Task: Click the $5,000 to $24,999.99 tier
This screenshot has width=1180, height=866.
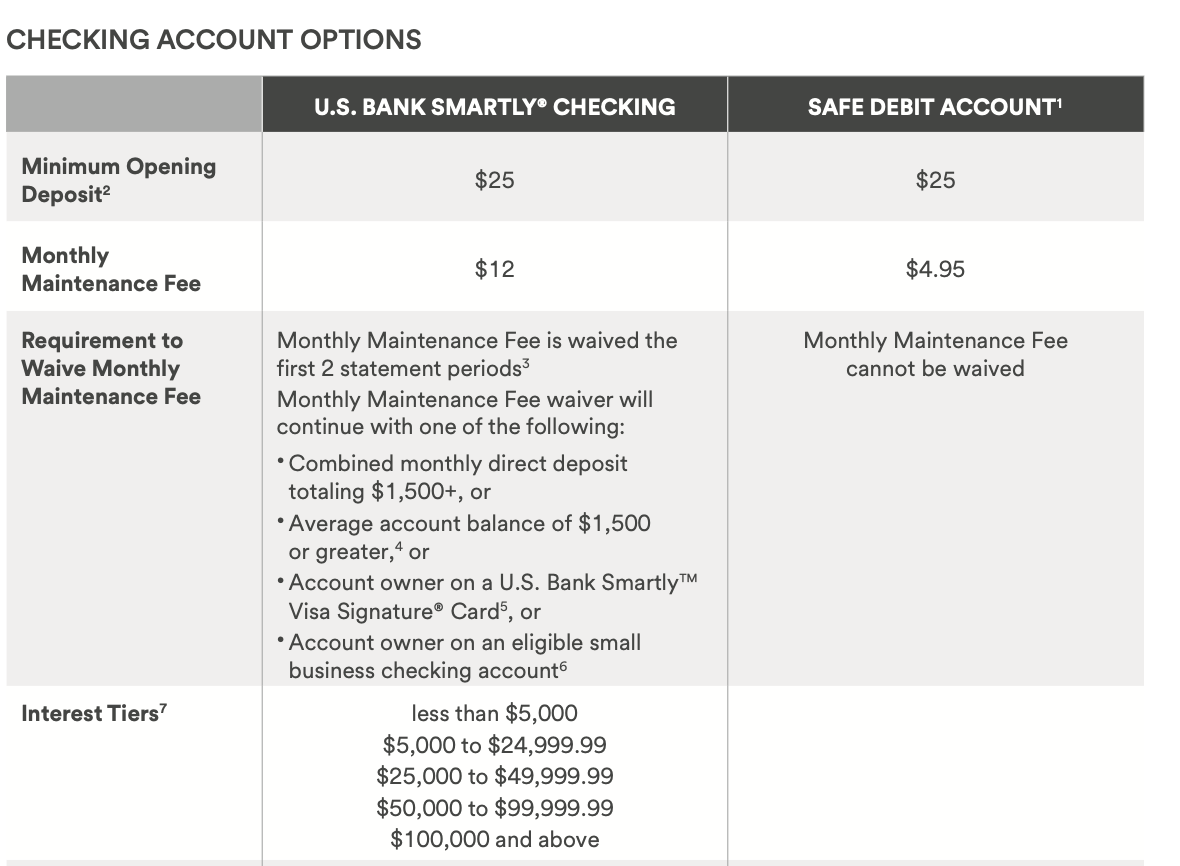Action: tap(494, 745)
